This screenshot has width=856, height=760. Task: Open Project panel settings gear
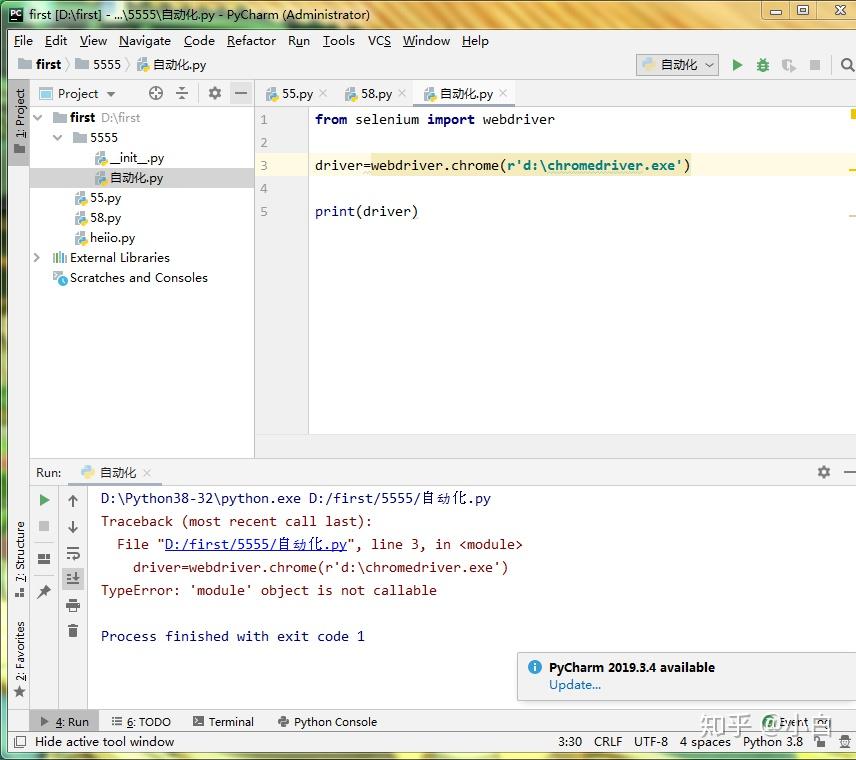(x=215, y=93)
